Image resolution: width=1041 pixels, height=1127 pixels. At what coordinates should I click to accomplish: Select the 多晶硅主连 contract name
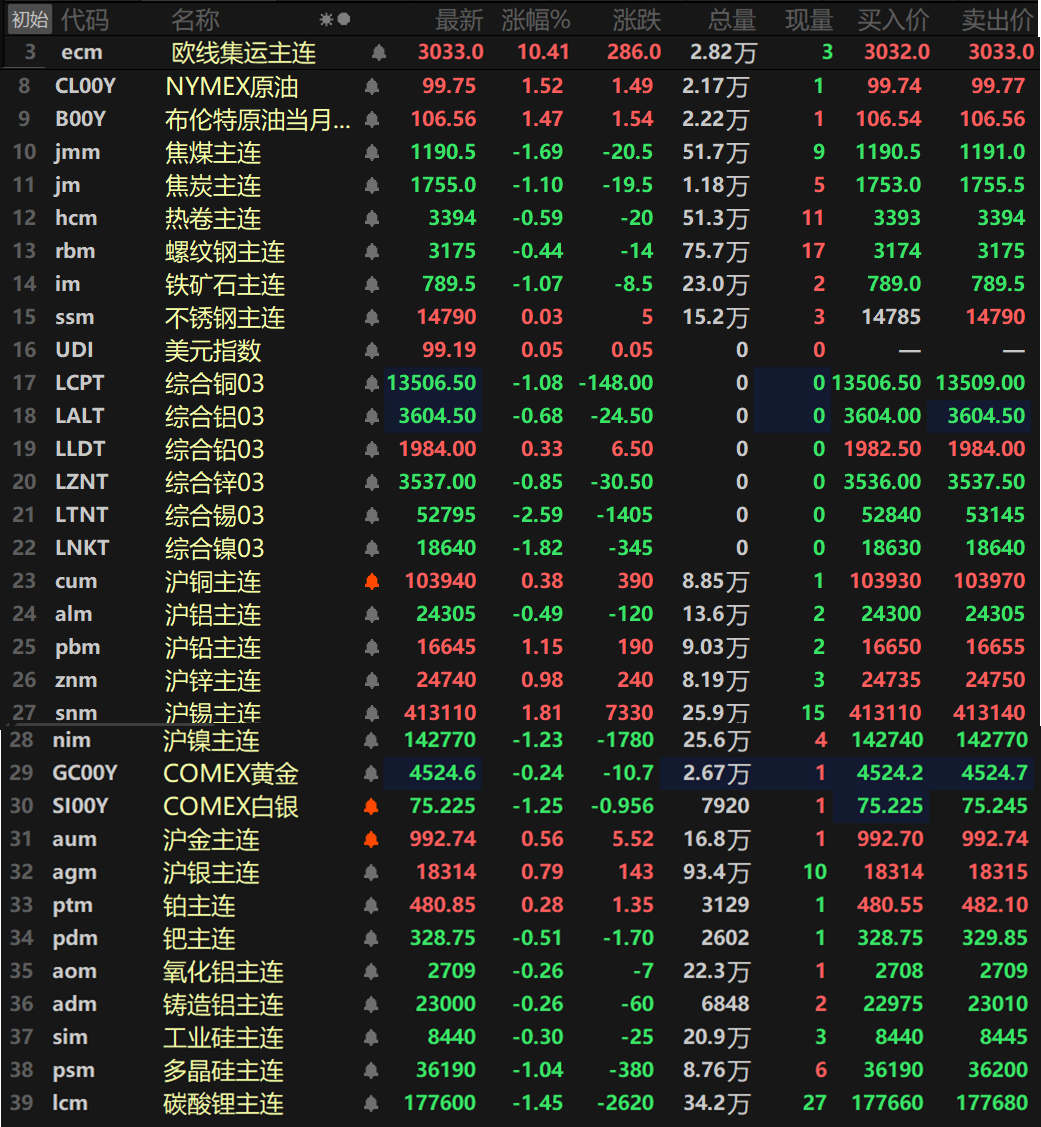223,1072
